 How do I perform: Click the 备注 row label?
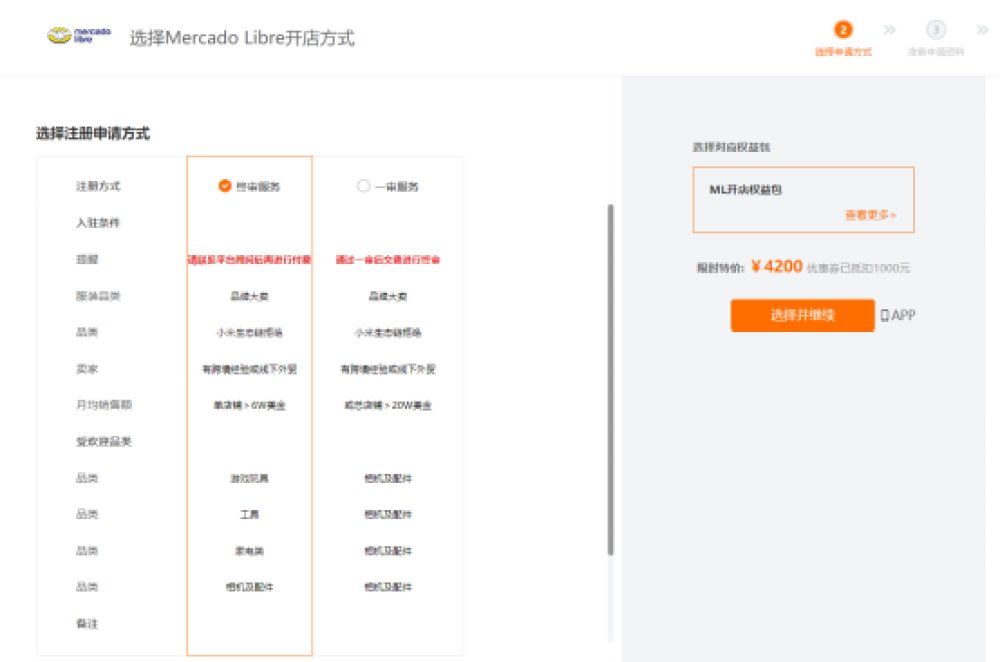[87, 623]
